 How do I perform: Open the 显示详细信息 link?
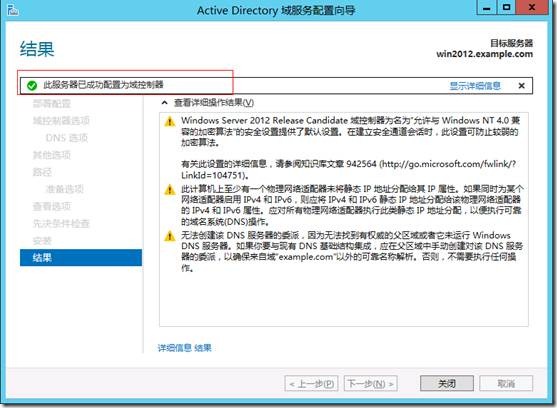pyautogui.click(x=475, y=86)
